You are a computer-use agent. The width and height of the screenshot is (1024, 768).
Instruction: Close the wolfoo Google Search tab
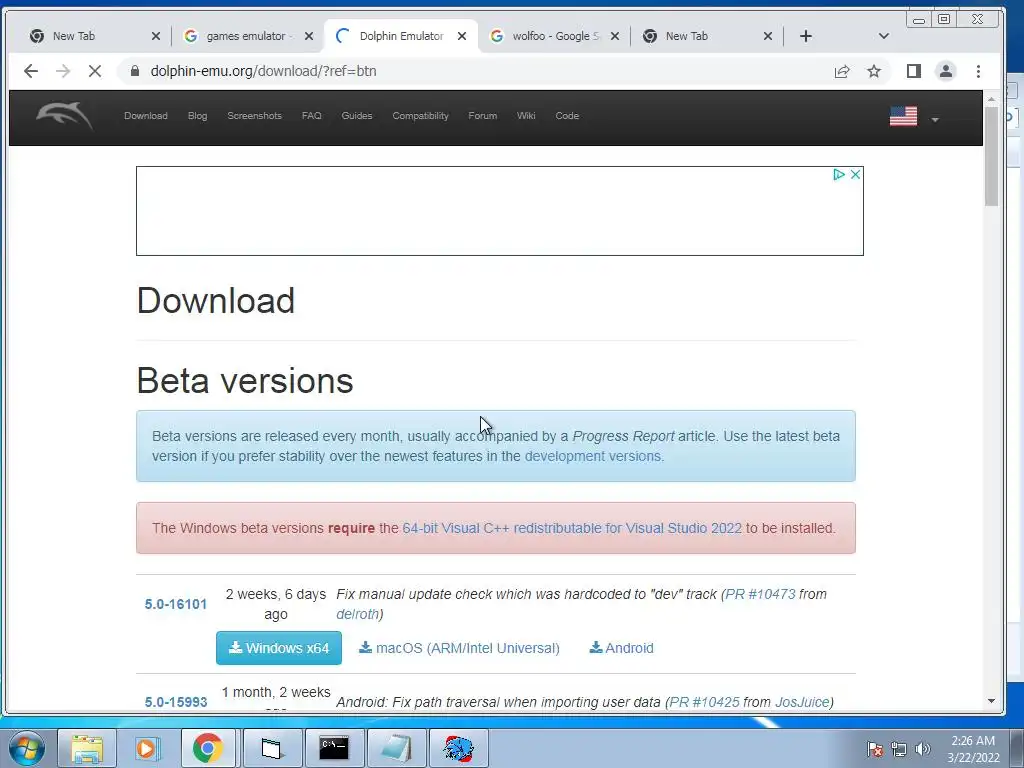(x=615, y=36)
